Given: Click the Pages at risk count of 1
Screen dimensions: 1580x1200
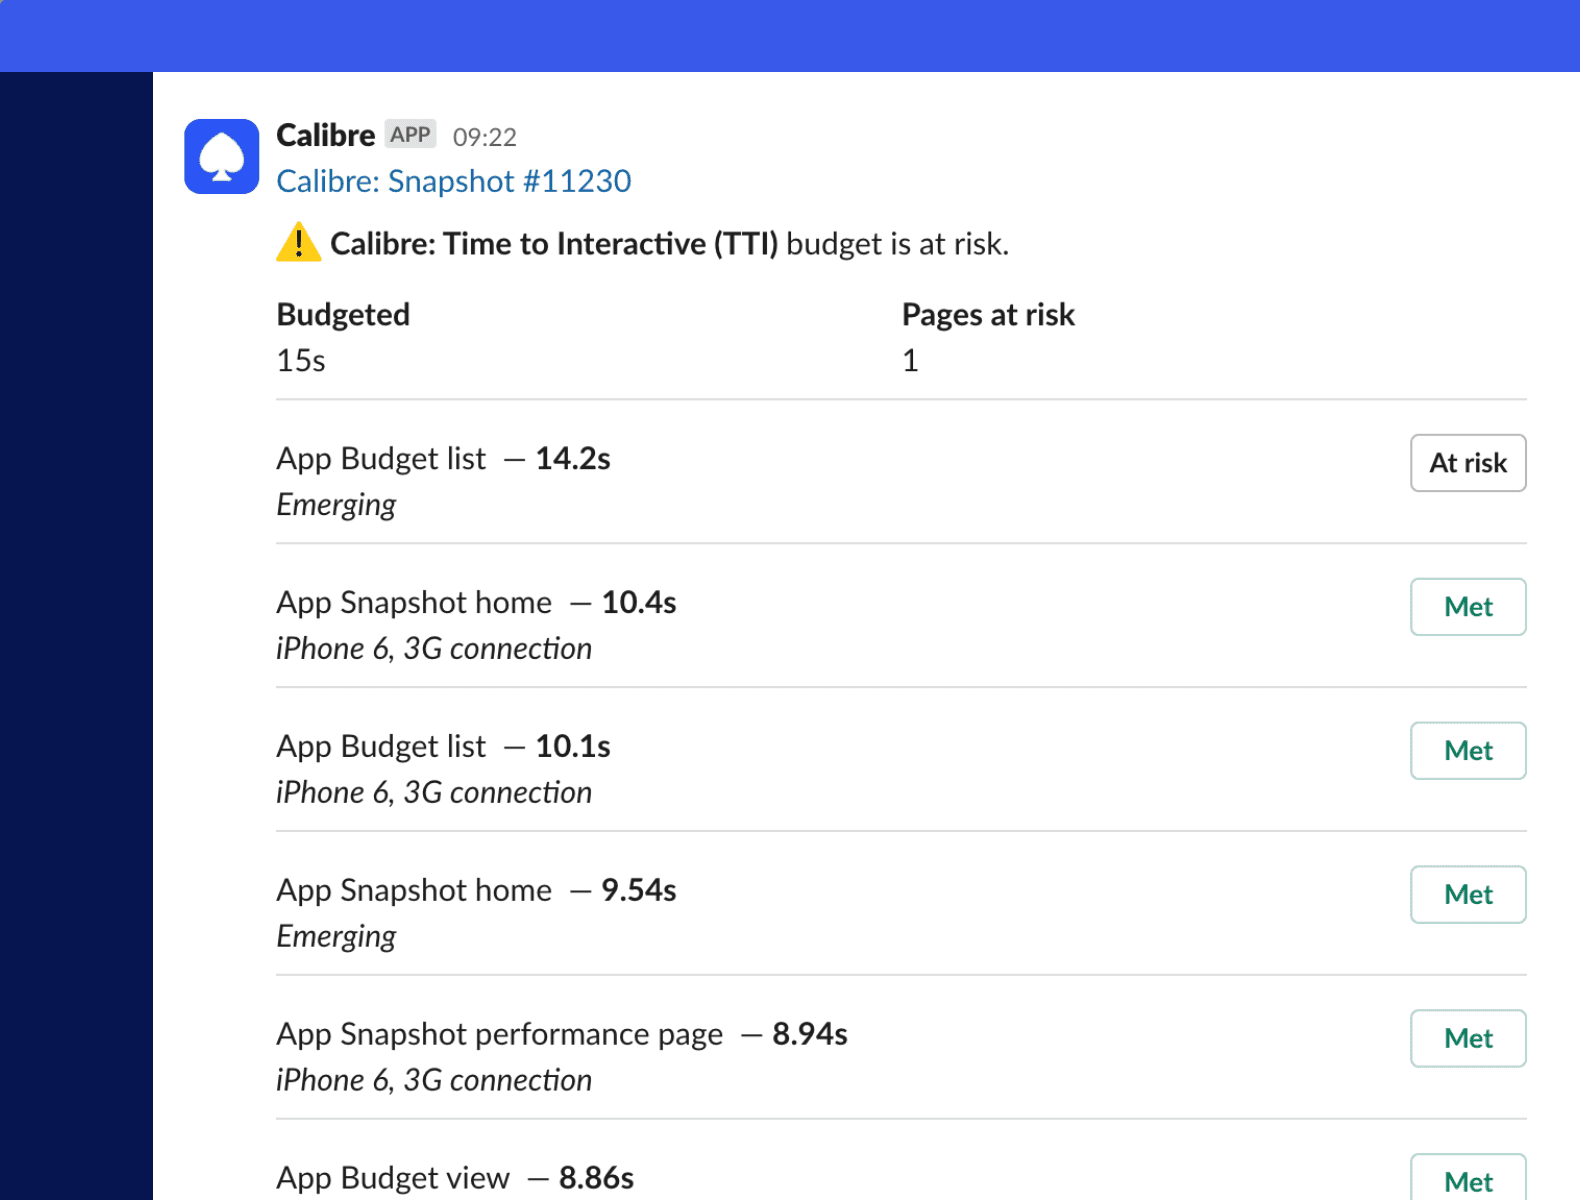Looking at the screenshot, I should (909, 360).
